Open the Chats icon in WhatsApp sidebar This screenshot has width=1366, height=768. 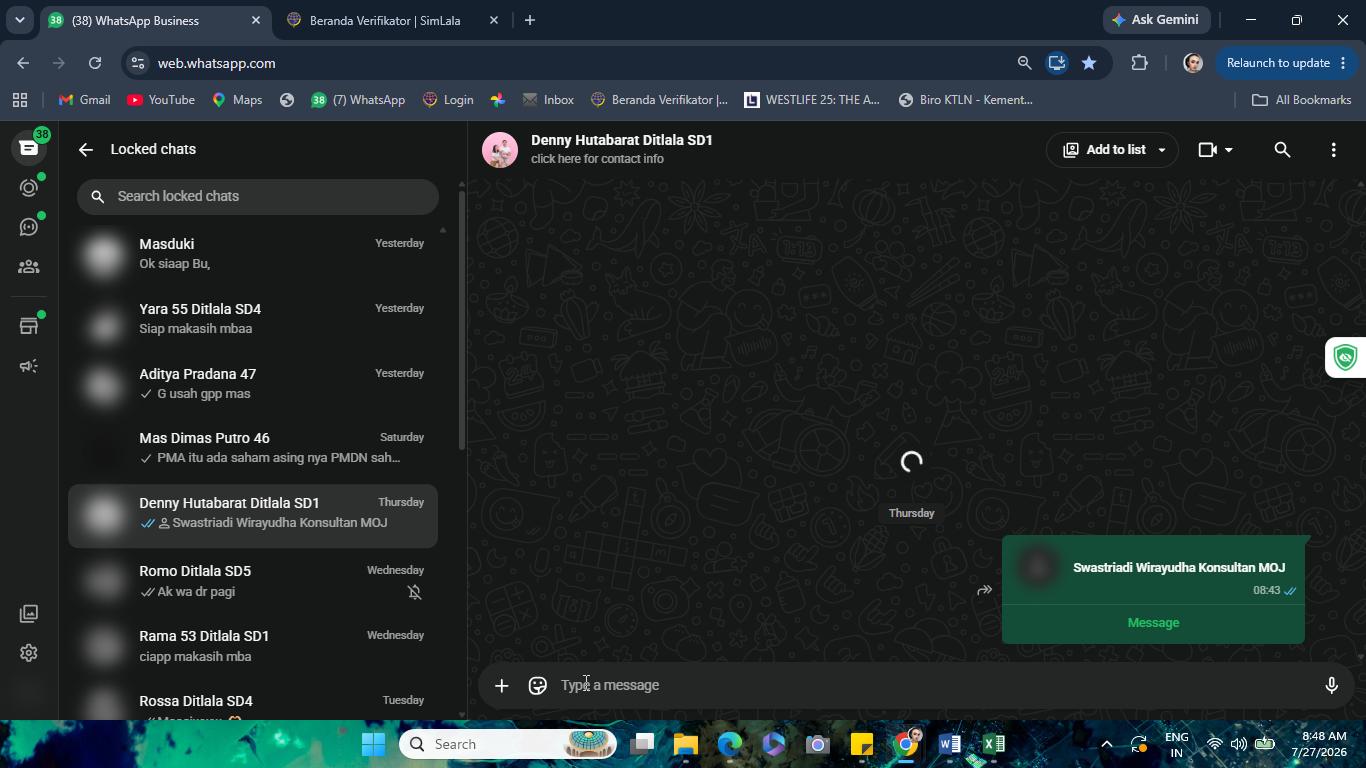pos(29,148)
